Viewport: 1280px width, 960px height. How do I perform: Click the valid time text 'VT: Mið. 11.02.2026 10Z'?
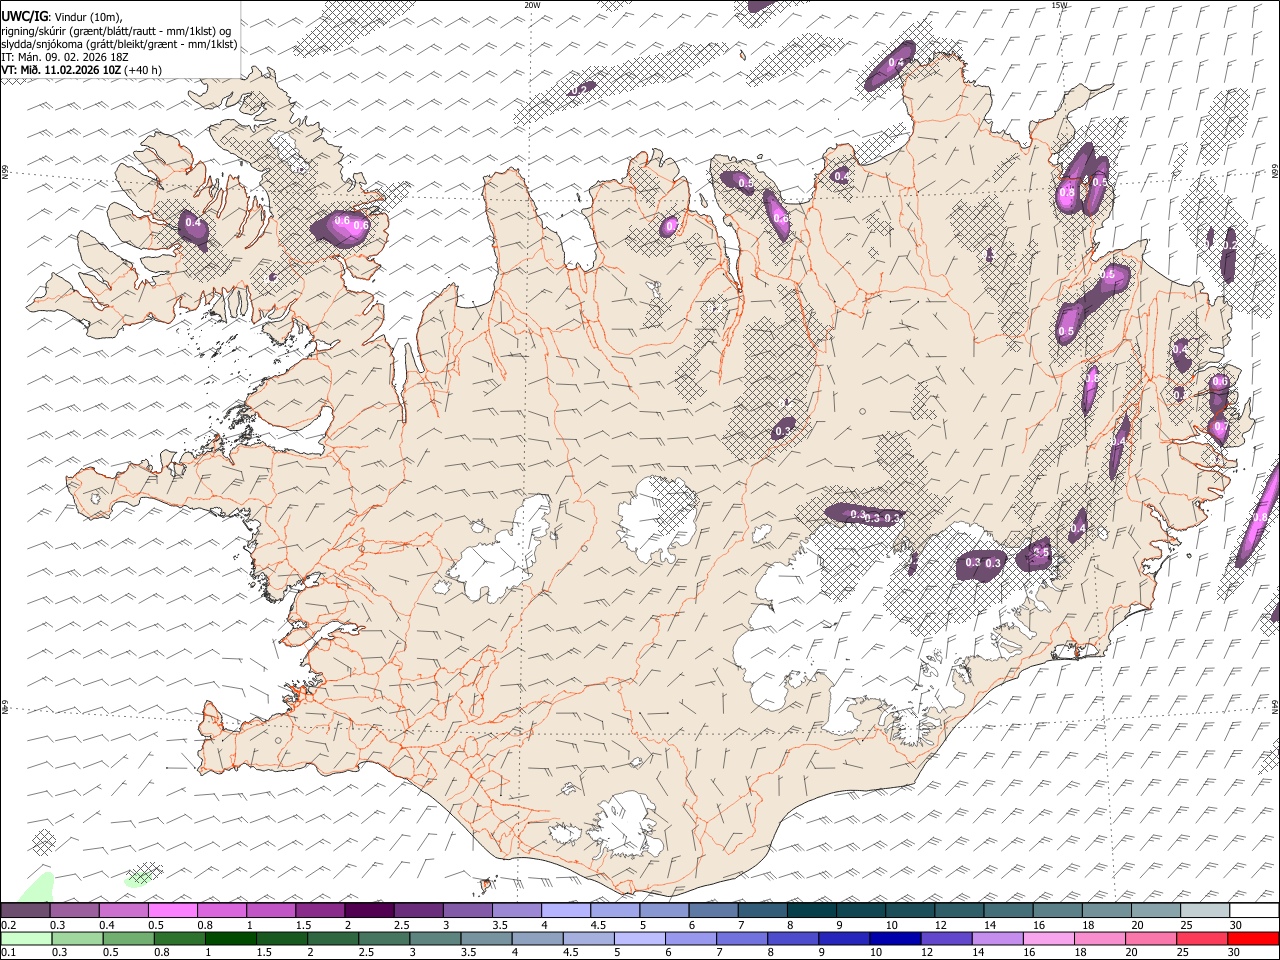click(61, 70)
